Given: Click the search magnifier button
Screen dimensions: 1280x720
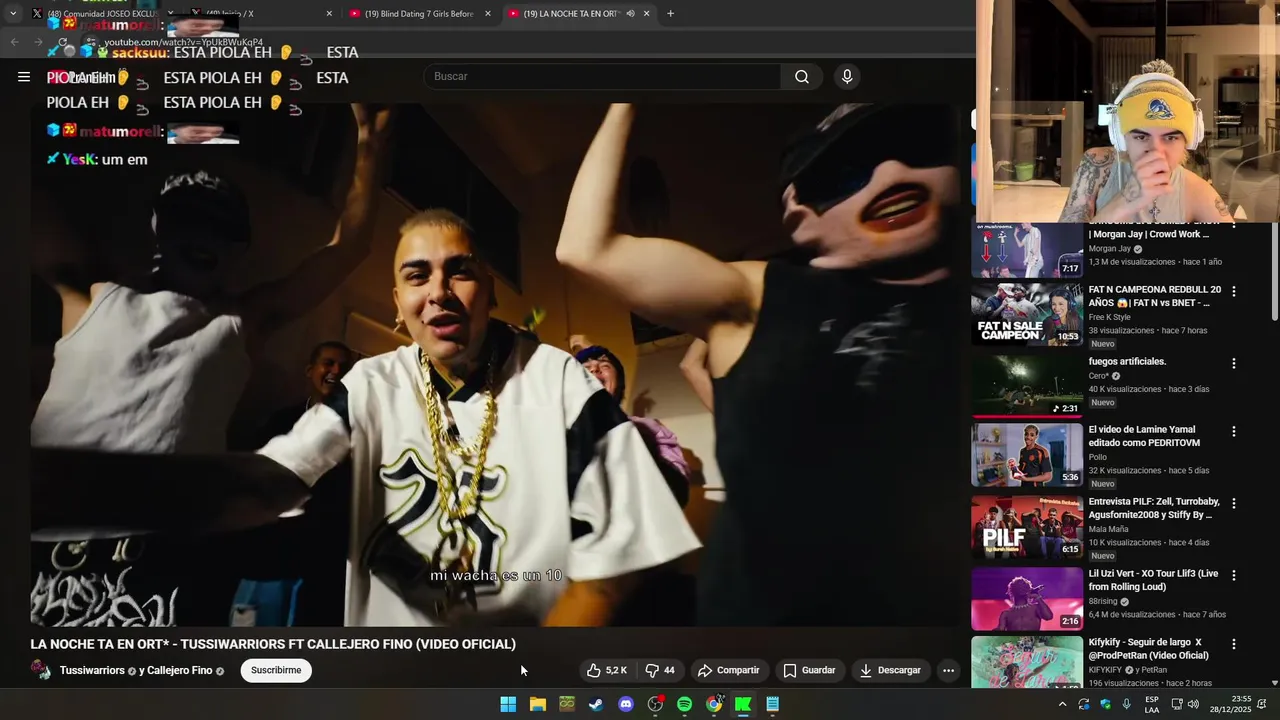Looking at the screenshot, I should point(802,77).
